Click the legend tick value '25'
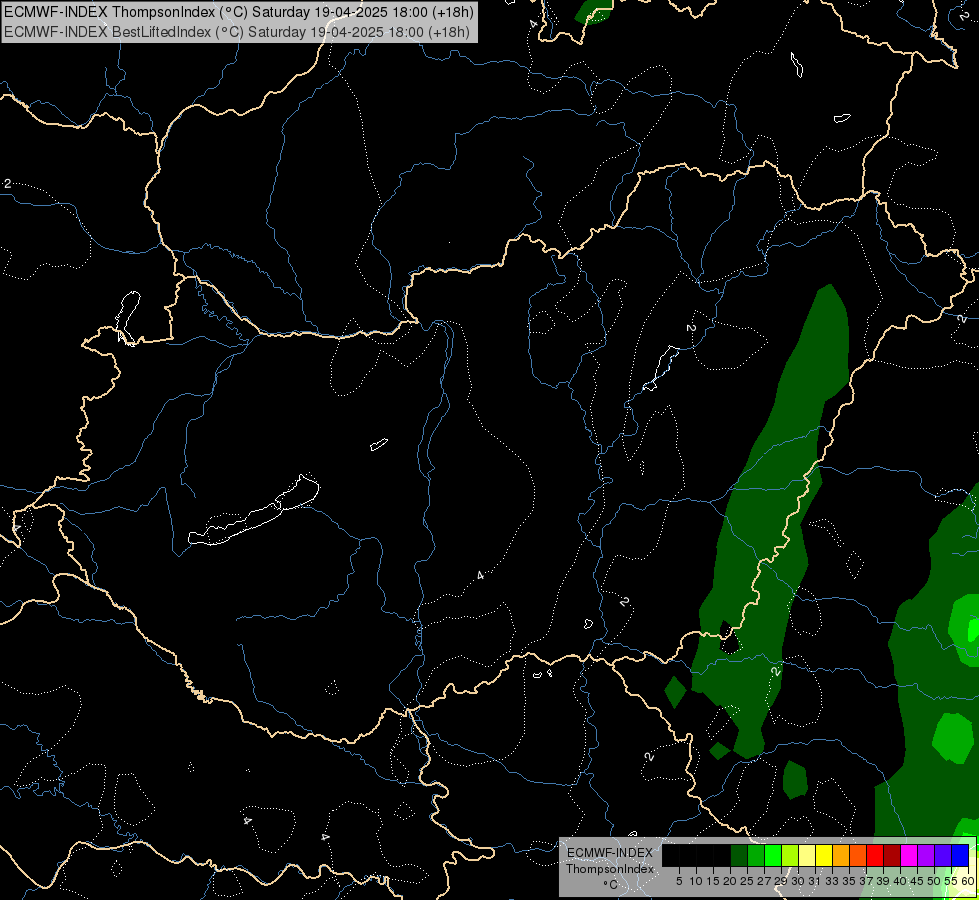 (x=747, y=881)
